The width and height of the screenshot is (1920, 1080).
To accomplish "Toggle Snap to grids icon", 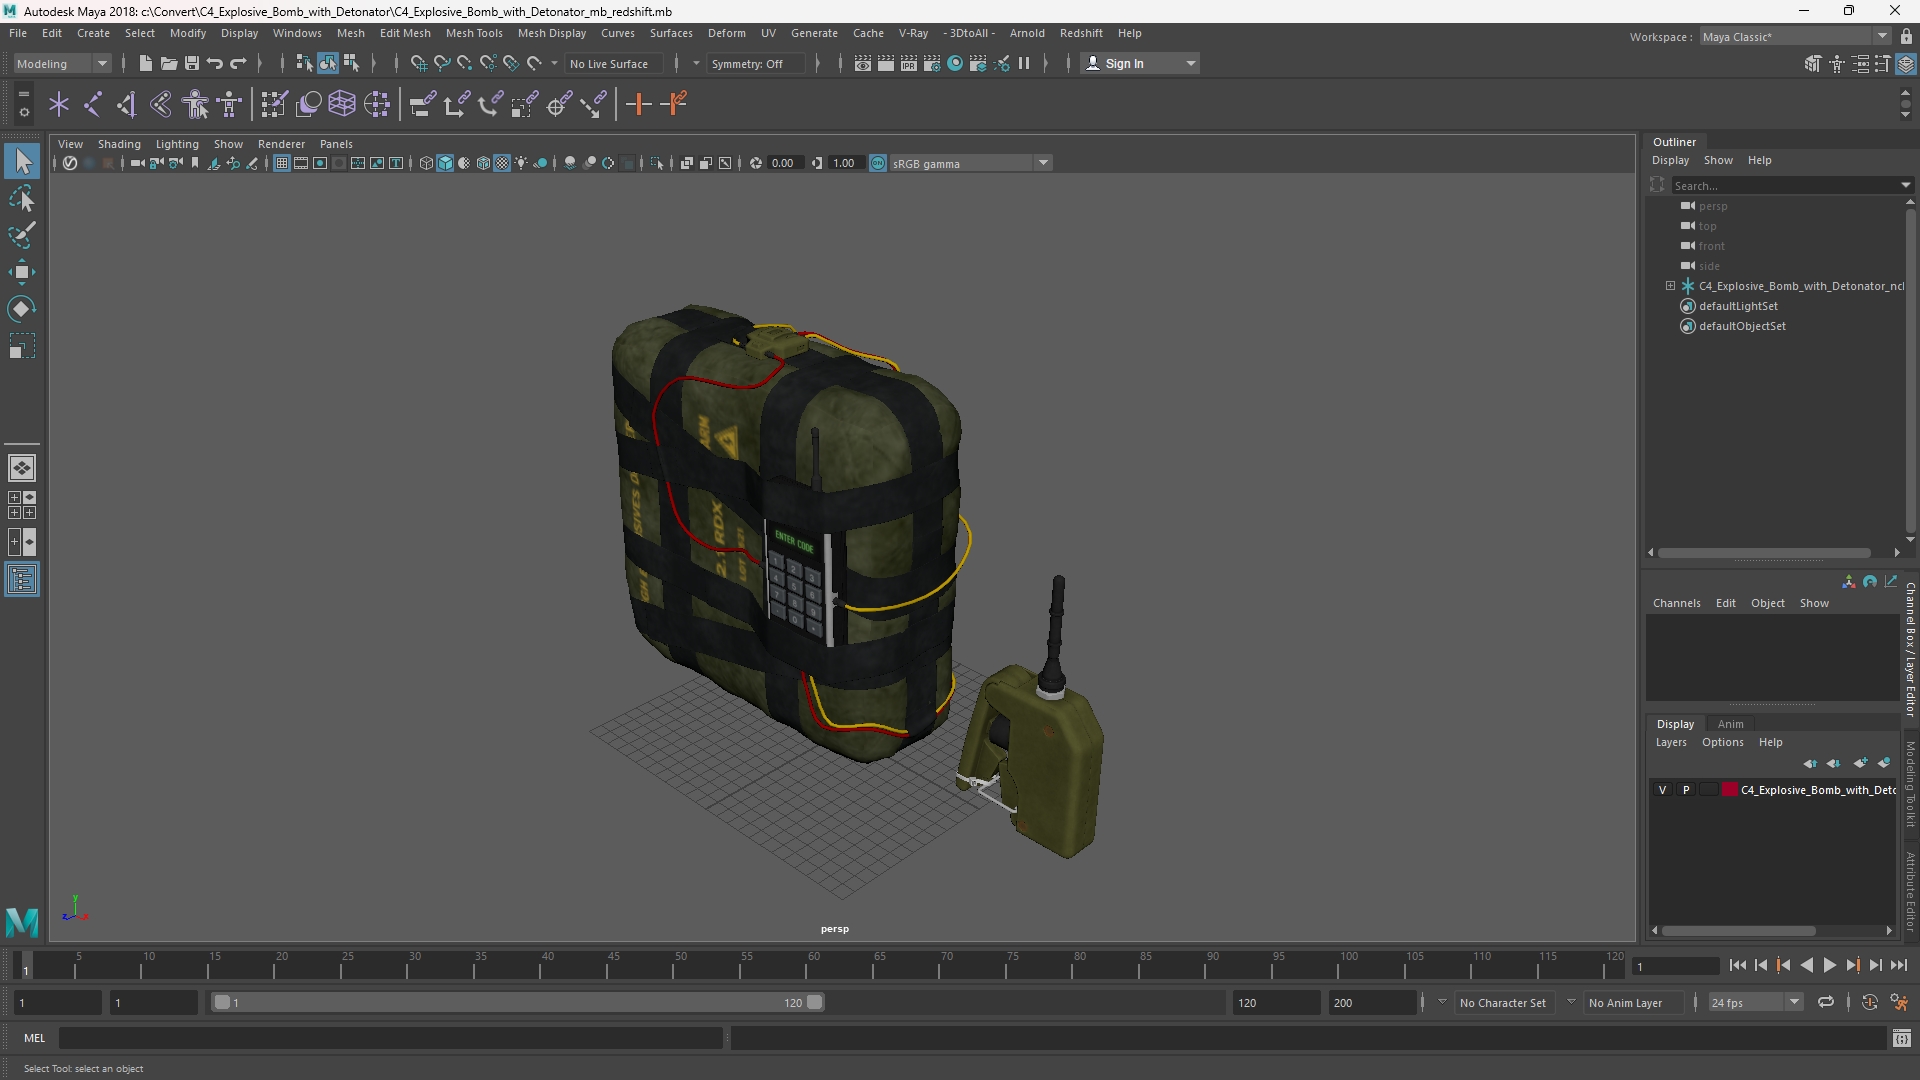I will pyautogui.click(x=419, y=63).
